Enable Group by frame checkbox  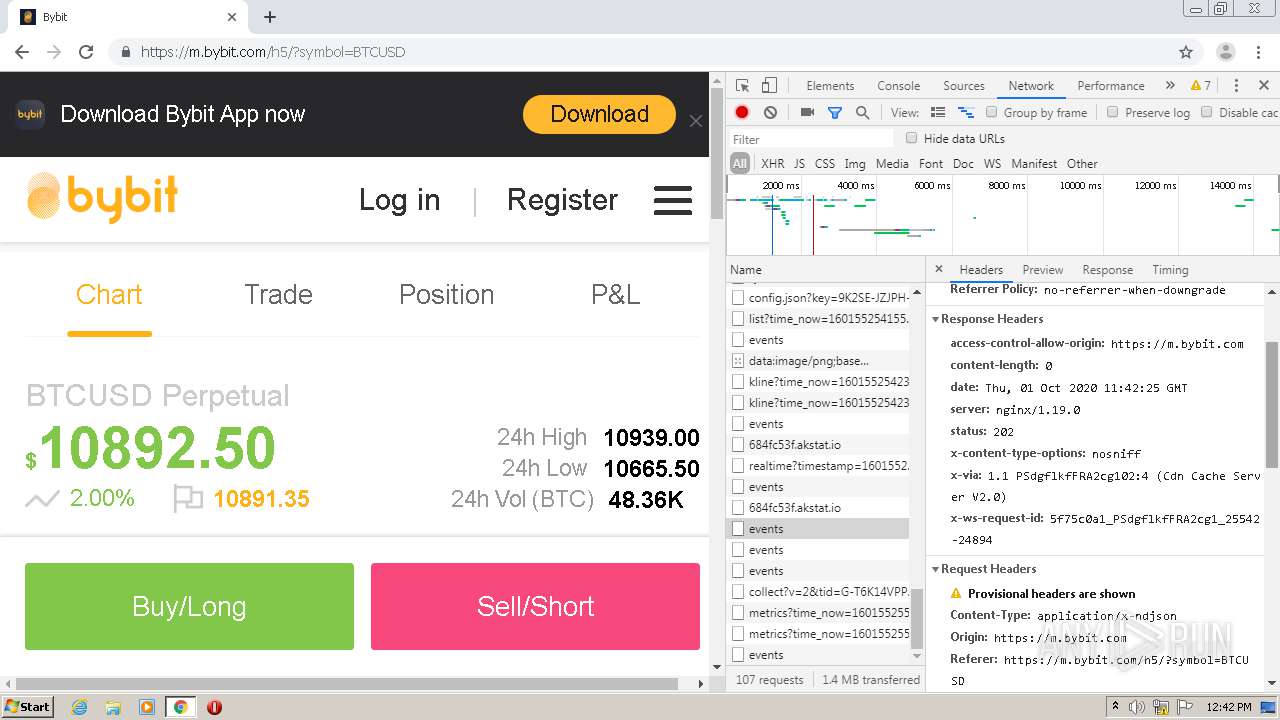click(992, 112)
